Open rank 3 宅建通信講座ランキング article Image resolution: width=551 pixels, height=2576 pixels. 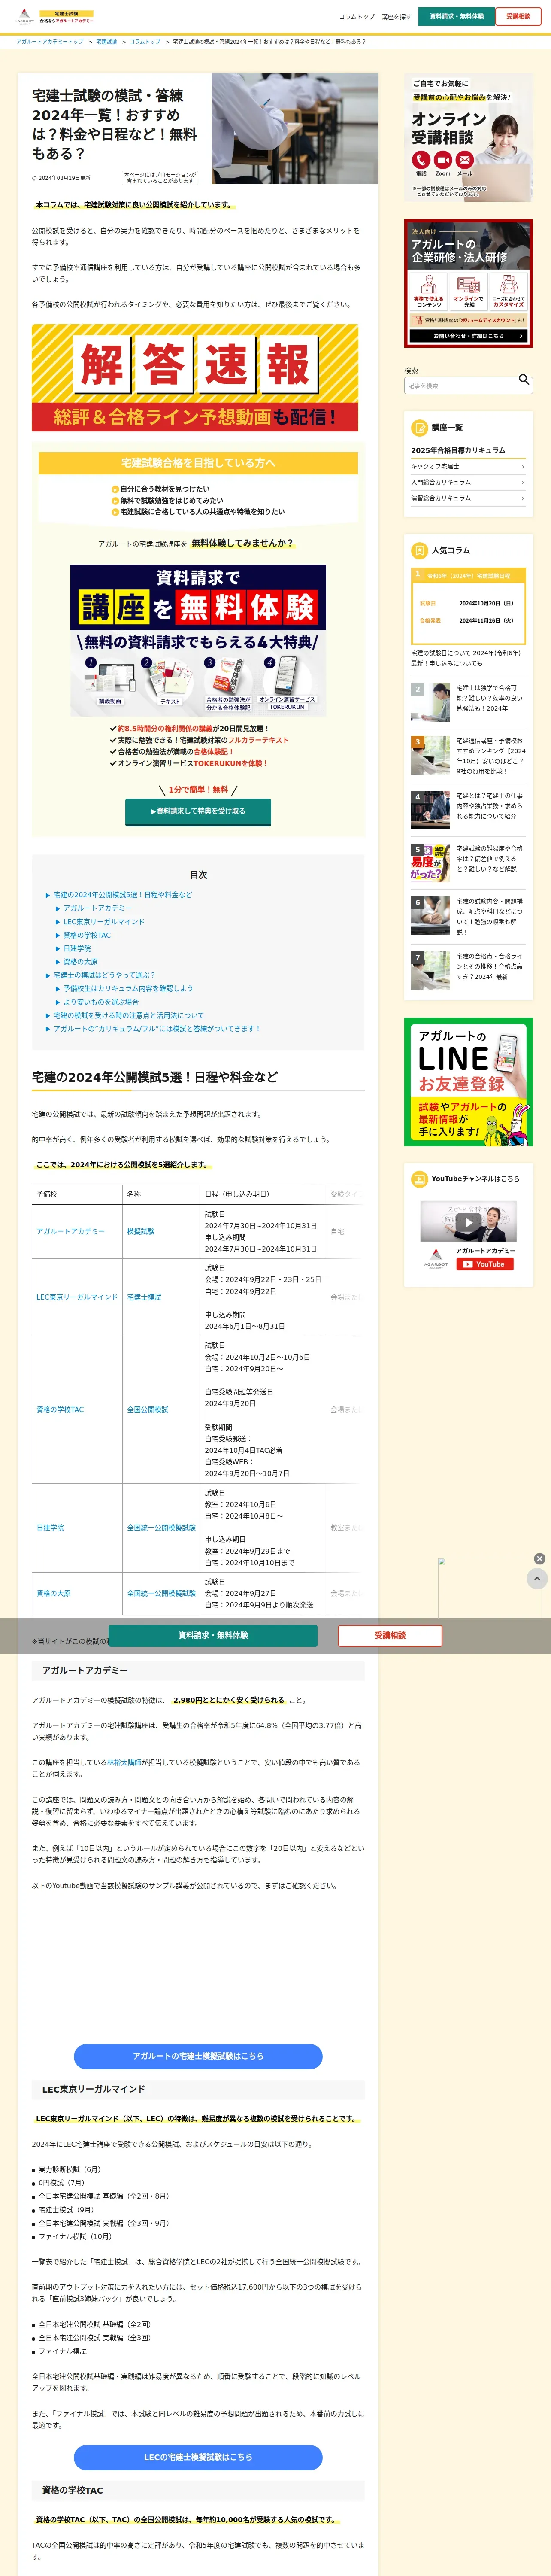pos(468,756)
